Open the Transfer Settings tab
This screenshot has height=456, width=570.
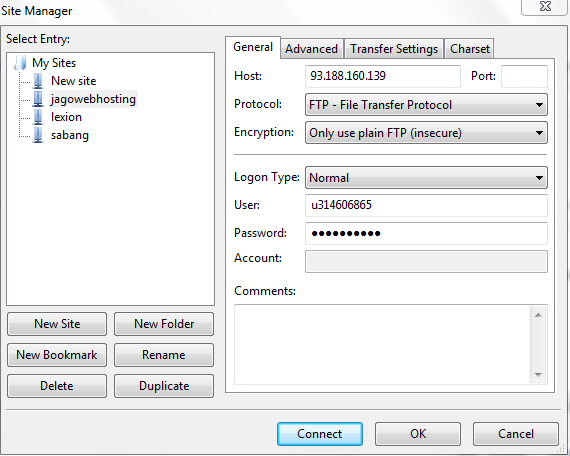[x=394, y=49]
